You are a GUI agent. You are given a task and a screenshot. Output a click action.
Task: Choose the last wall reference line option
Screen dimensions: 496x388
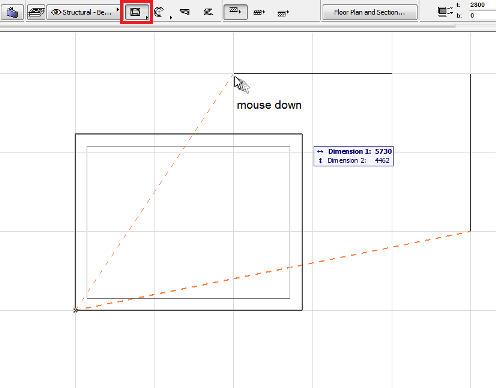pyautogui.click(x=283, y=13)
